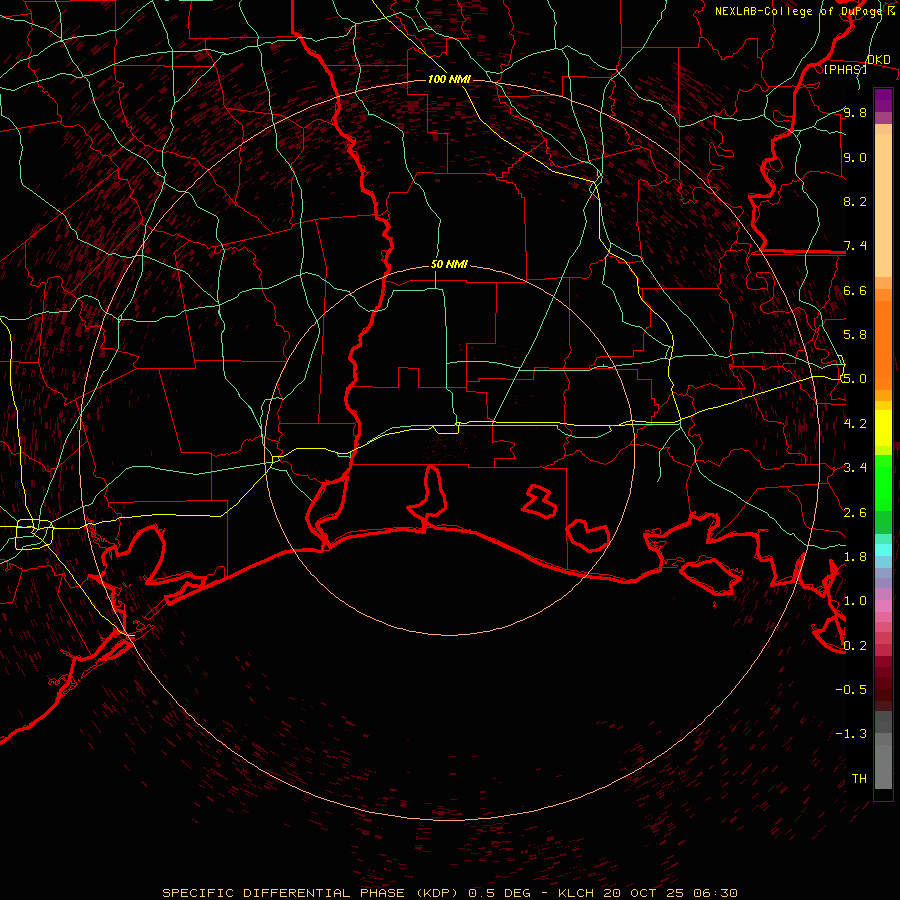Click the 0.2 value on the color scale

pos(855,646)
